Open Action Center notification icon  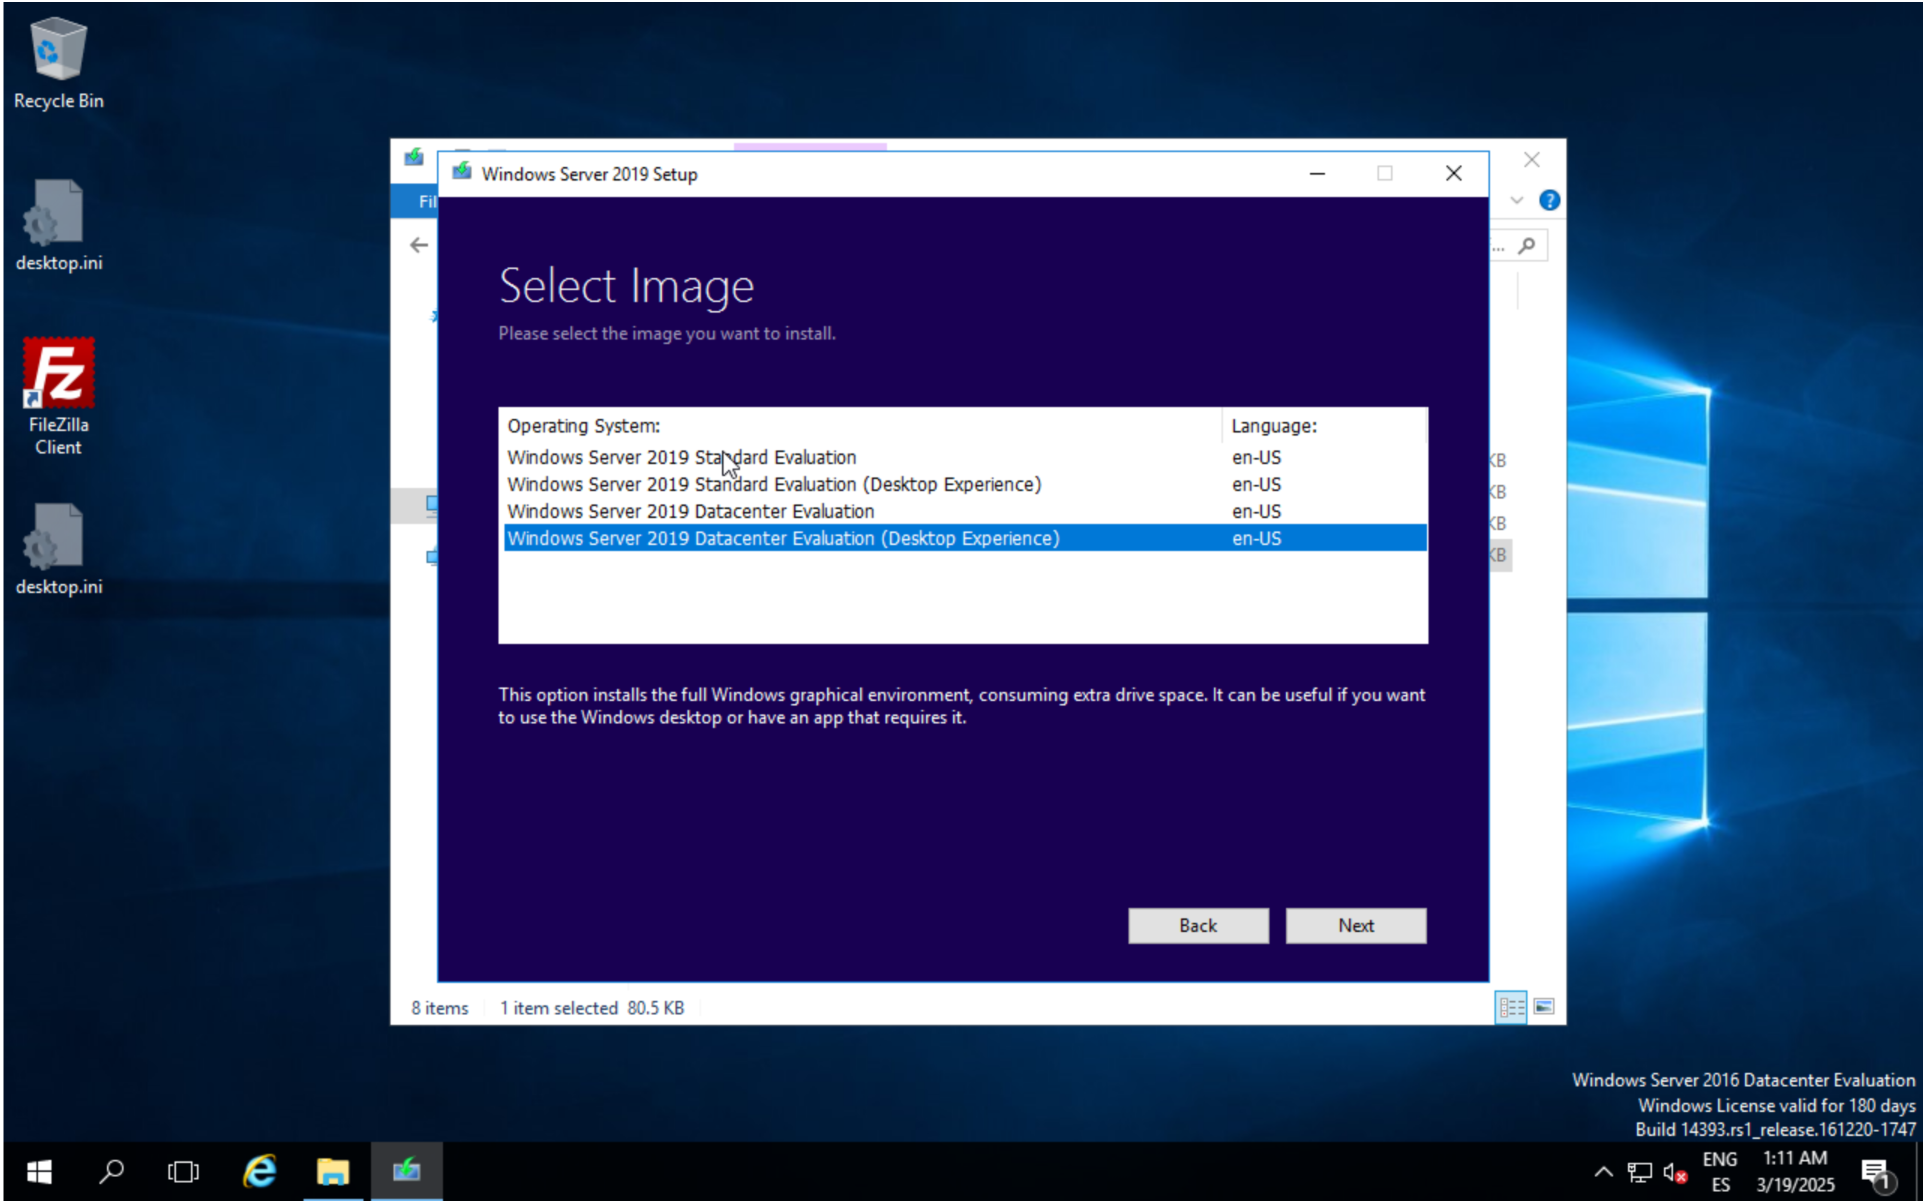pyautogui.click(x=1876, y=1172)
